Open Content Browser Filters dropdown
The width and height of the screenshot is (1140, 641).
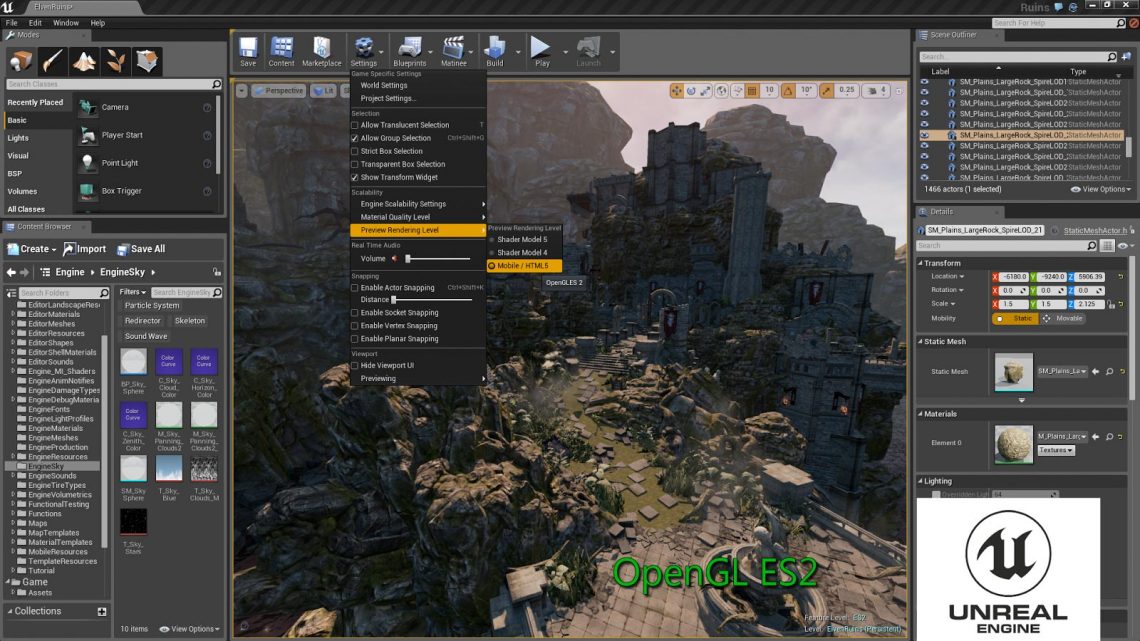132,292
